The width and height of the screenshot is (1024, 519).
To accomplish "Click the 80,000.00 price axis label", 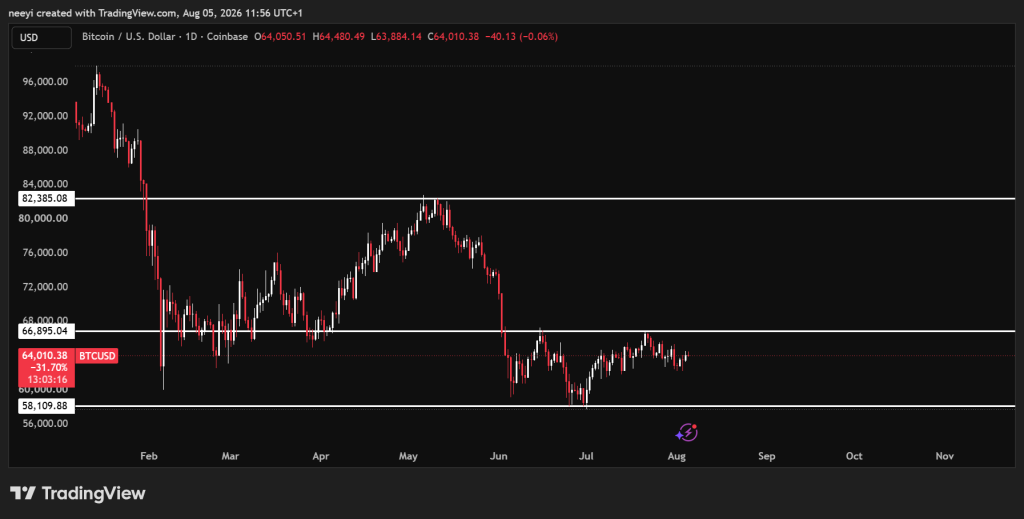I will point(44,218).
